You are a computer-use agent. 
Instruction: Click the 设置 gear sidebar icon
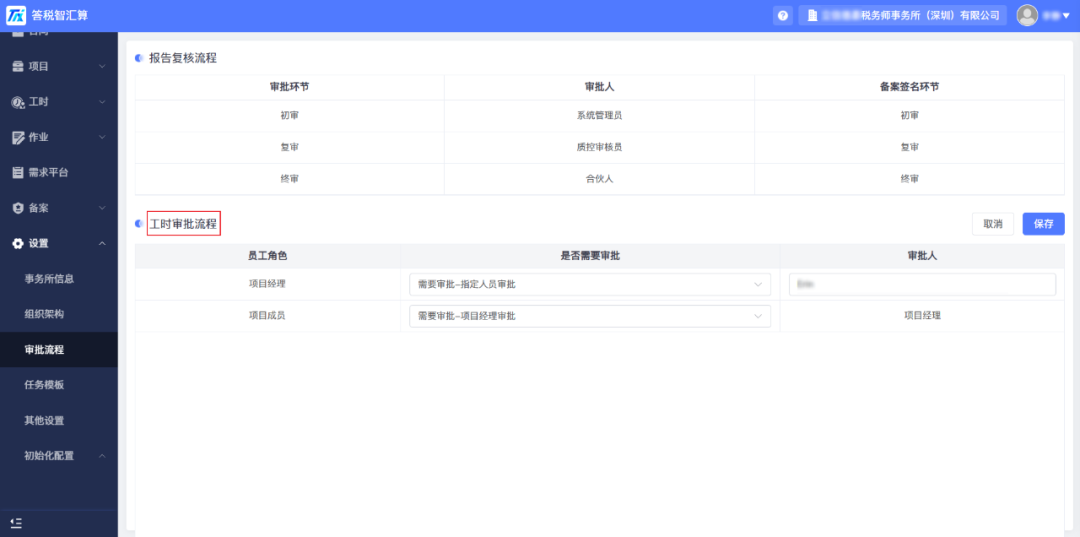19,244
